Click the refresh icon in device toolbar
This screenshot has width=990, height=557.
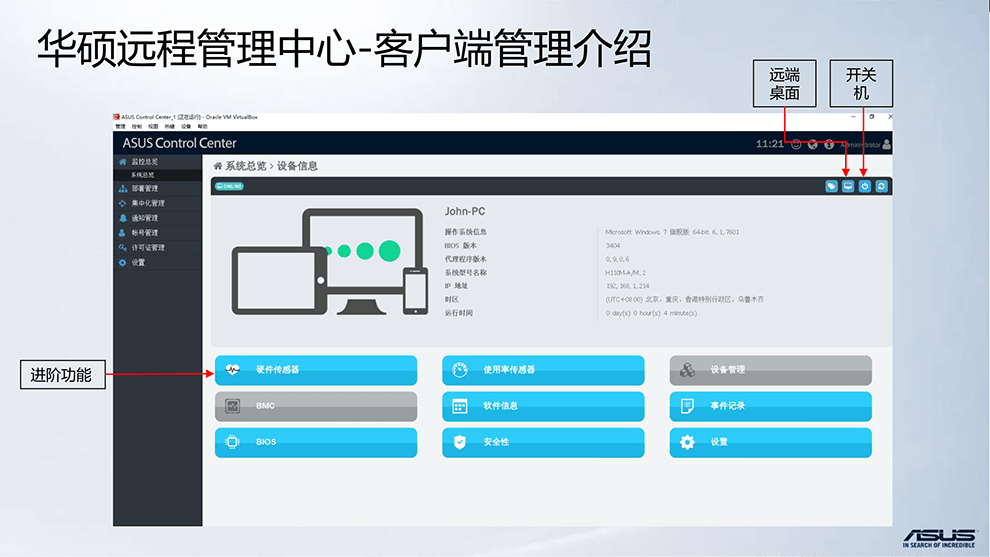tap(882, 186)
